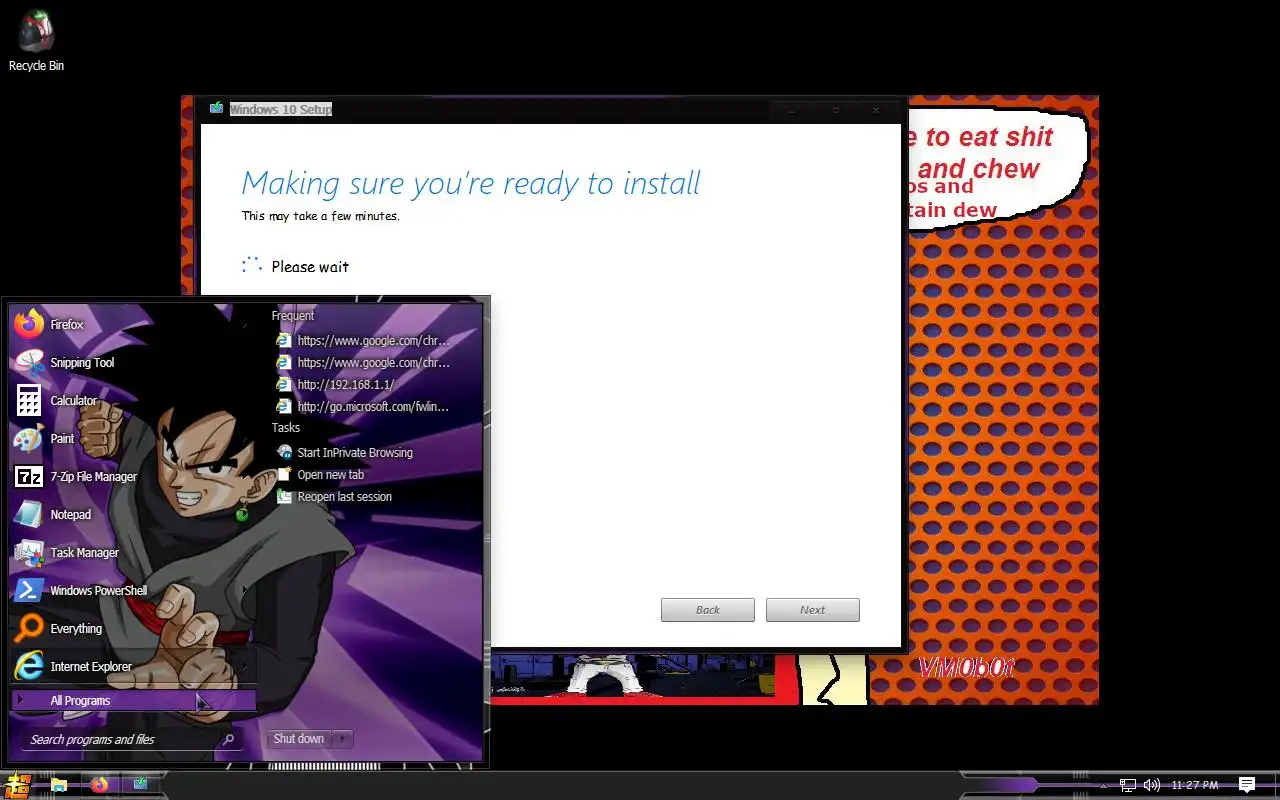The image size is (1280, 800).
Task: Click the Frequent section header
Action: click(x=293, y=316)
